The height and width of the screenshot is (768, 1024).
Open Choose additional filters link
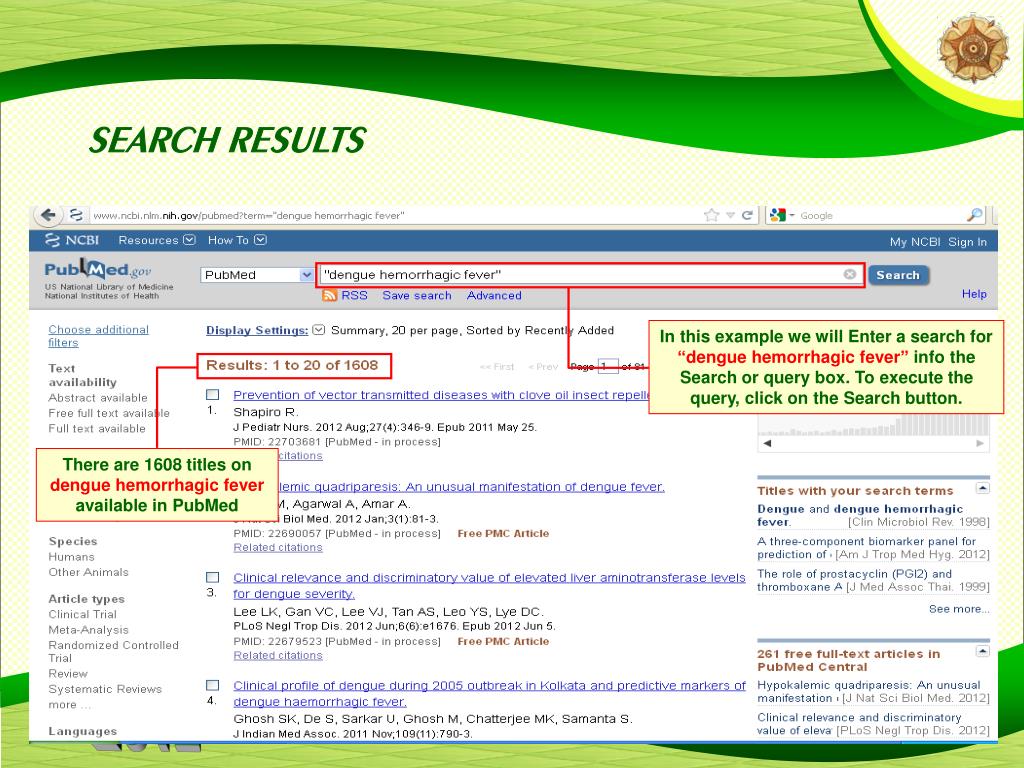[x=98, y=336]
